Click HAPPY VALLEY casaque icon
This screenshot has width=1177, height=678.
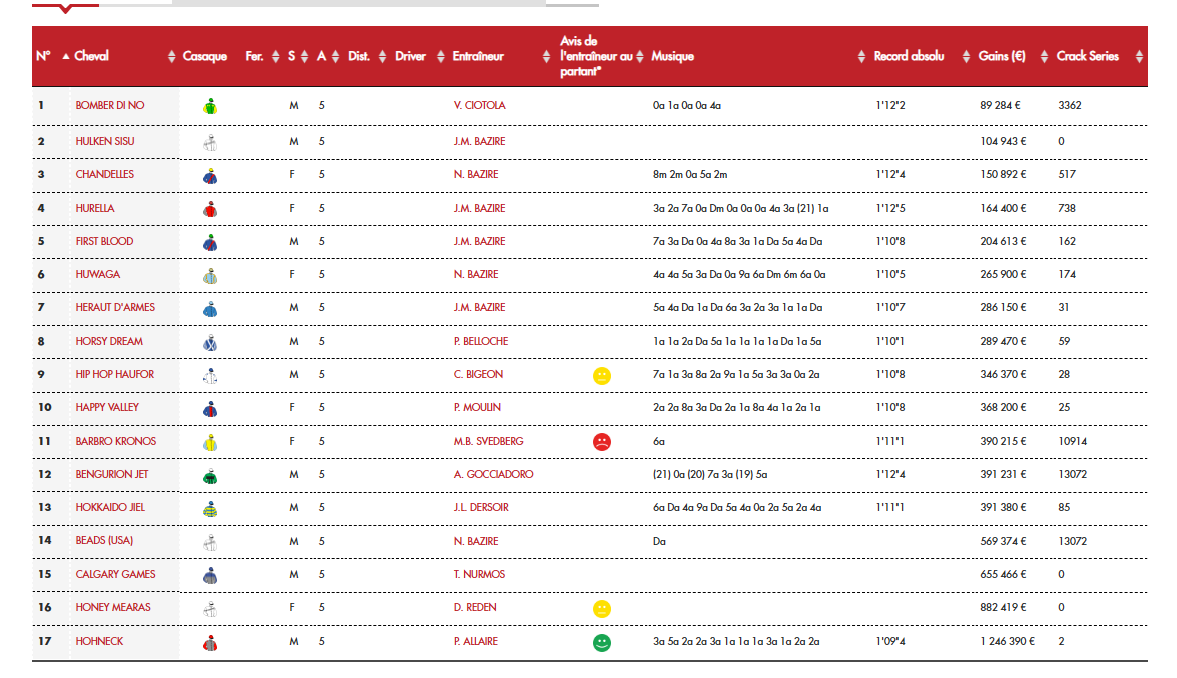tap(210, 409)
